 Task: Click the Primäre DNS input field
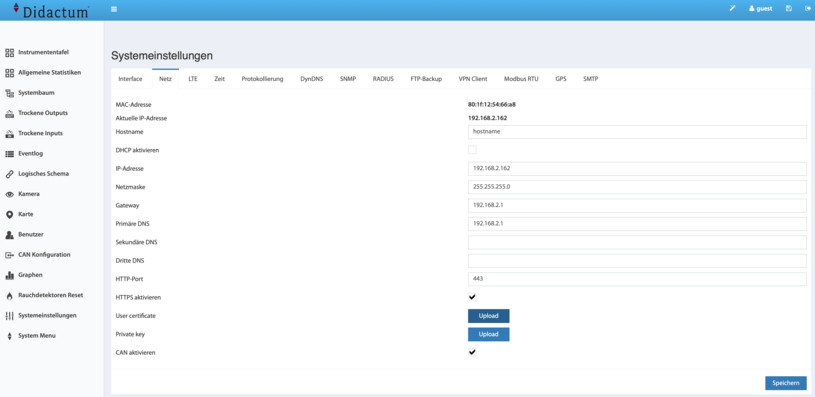tap(637, 224)
